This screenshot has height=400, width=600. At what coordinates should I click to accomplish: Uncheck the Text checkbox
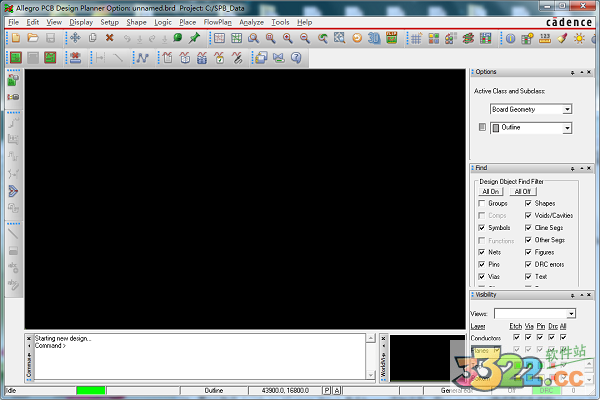pyautogui.click(x=528, y=276)
